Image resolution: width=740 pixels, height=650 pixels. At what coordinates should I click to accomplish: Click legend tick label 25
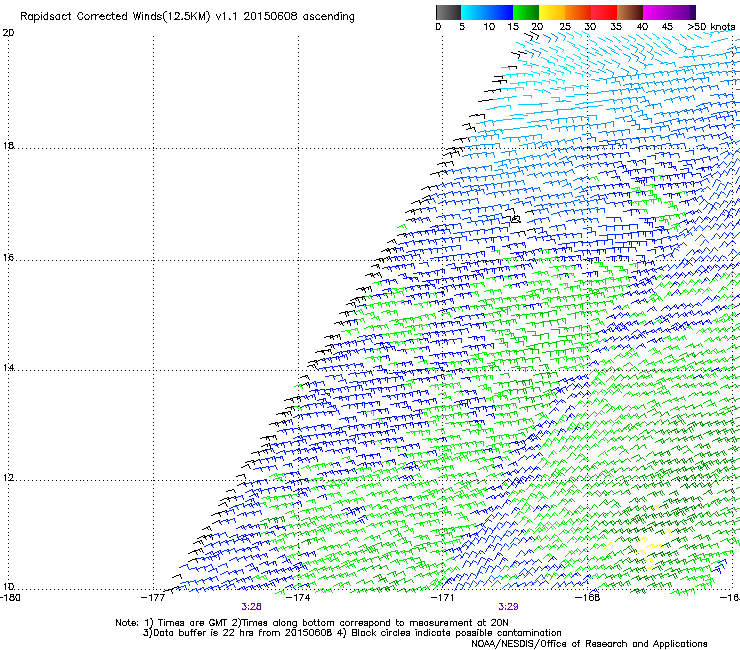coord(565,27)
